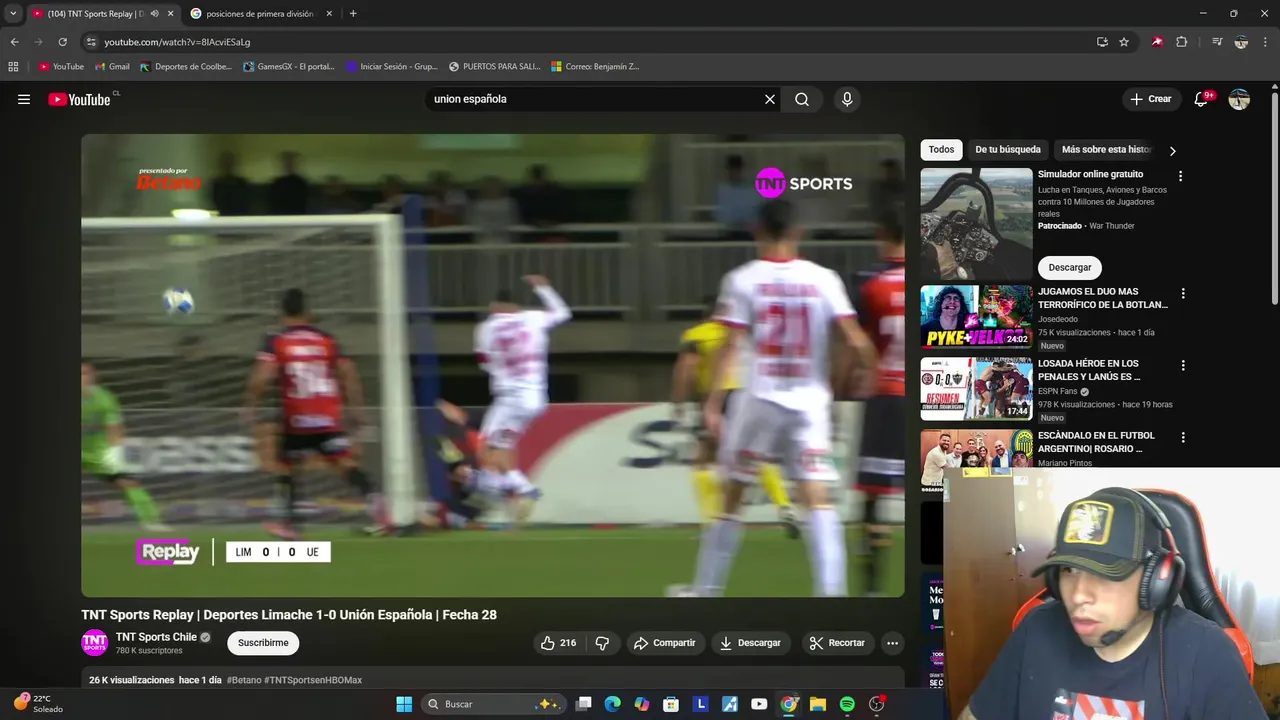Subscribe with the Suscribirme button
The image size is (1280, 720).
[x=263, y=643]
